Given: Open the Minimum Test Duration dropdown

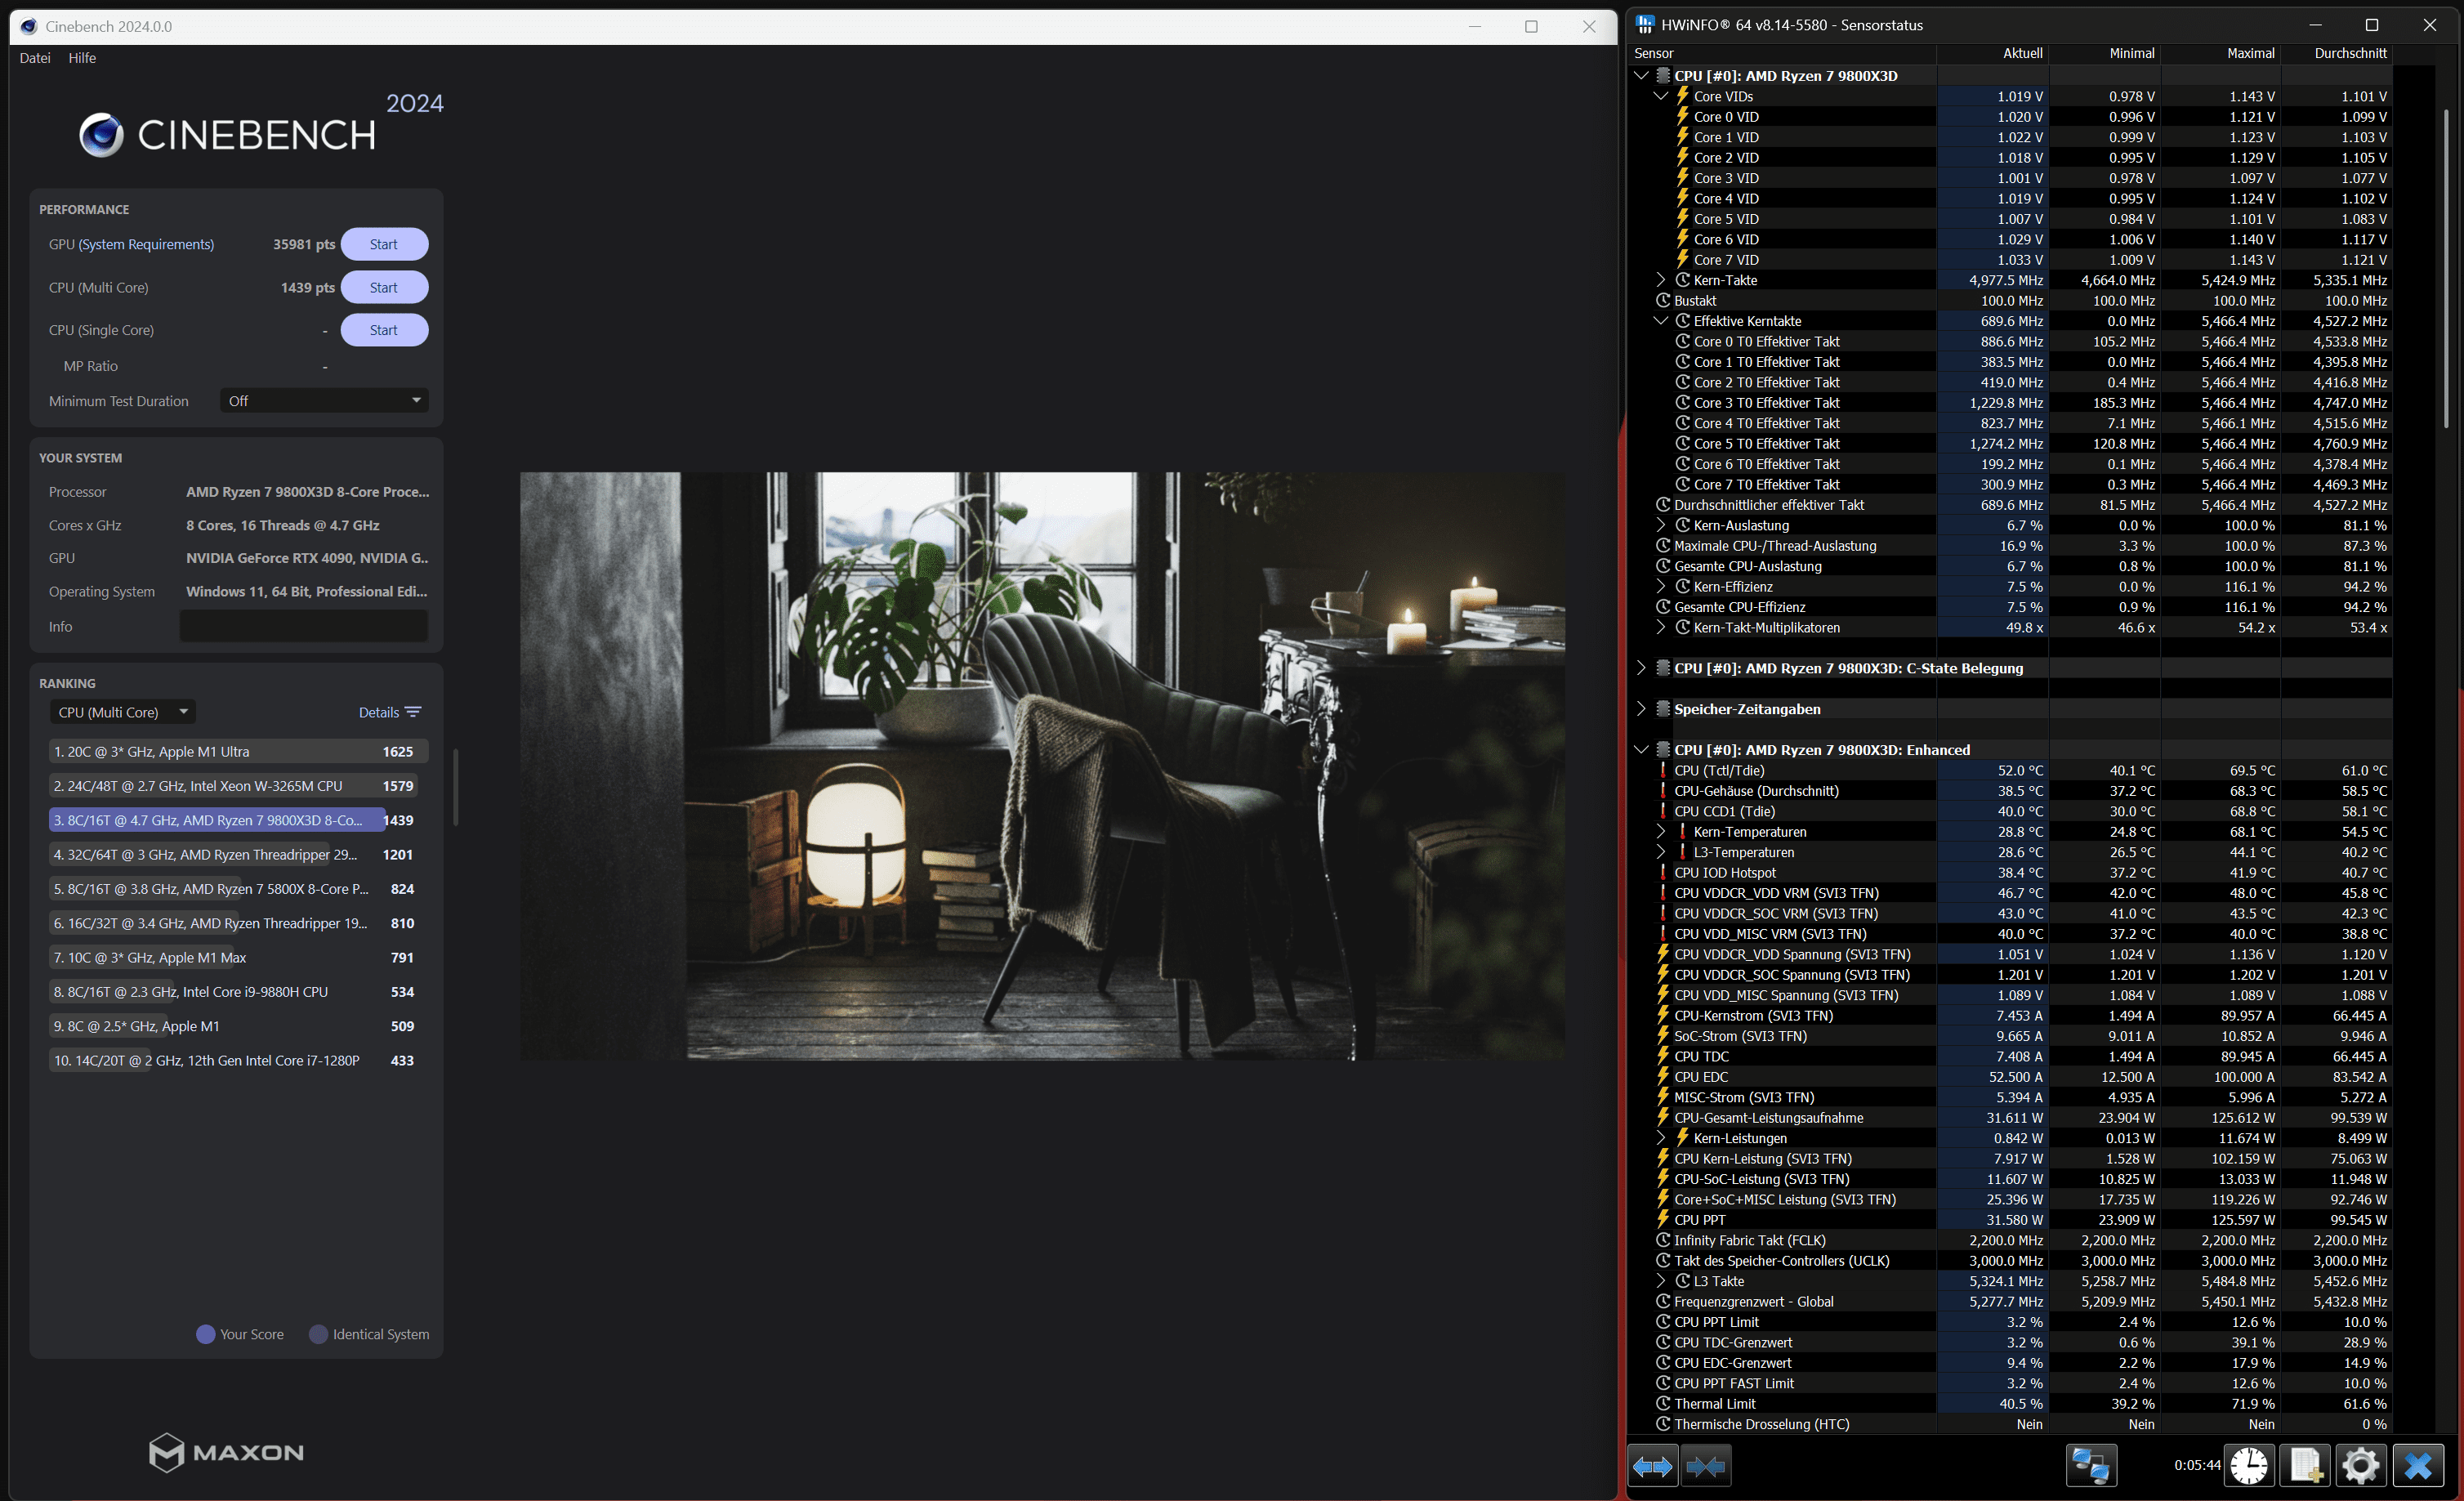Looking at the screenshot, I should (x=324, y=401).
